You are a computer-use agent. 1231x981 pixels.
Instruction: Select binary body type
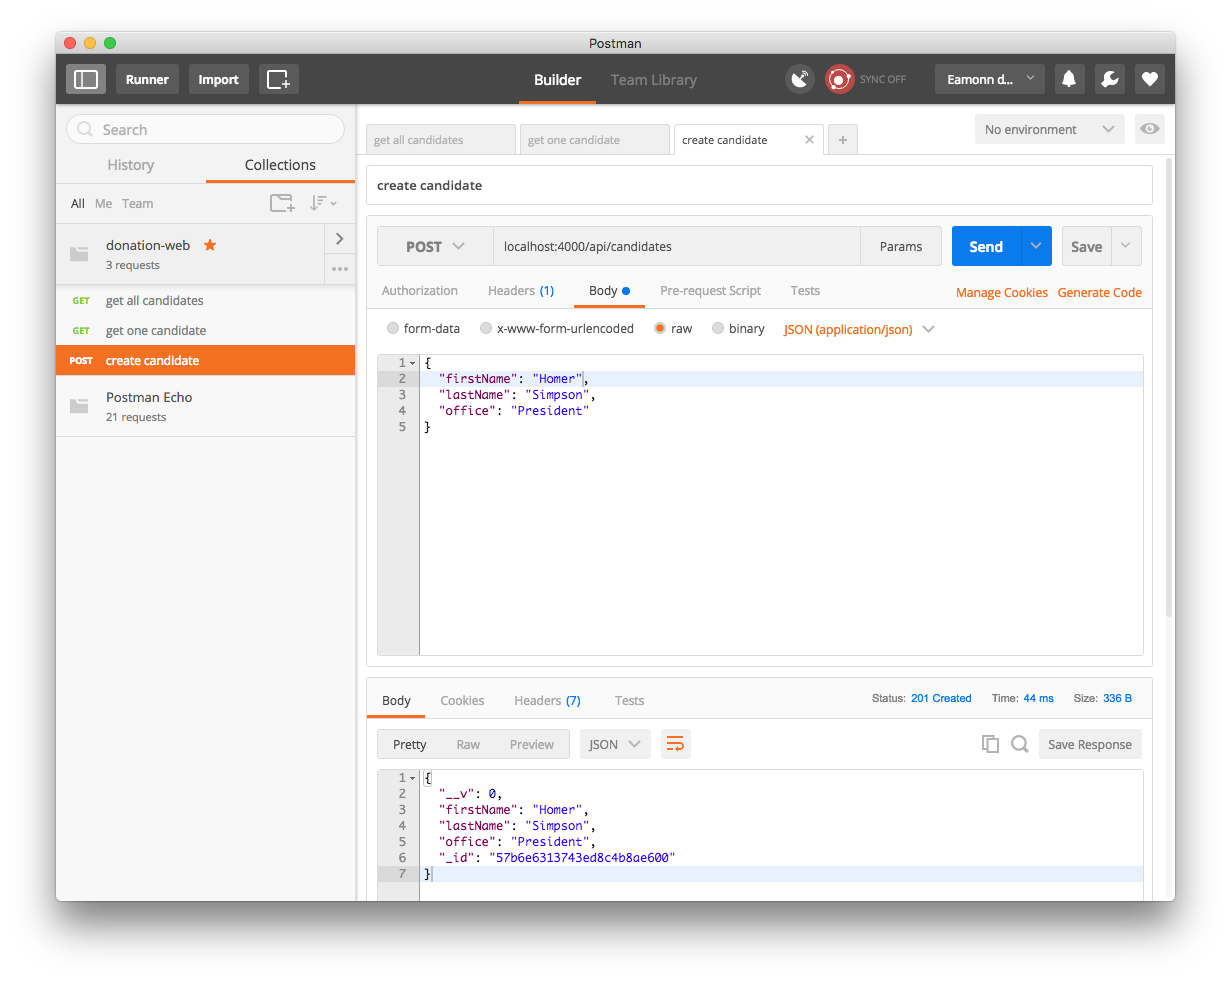718,328
